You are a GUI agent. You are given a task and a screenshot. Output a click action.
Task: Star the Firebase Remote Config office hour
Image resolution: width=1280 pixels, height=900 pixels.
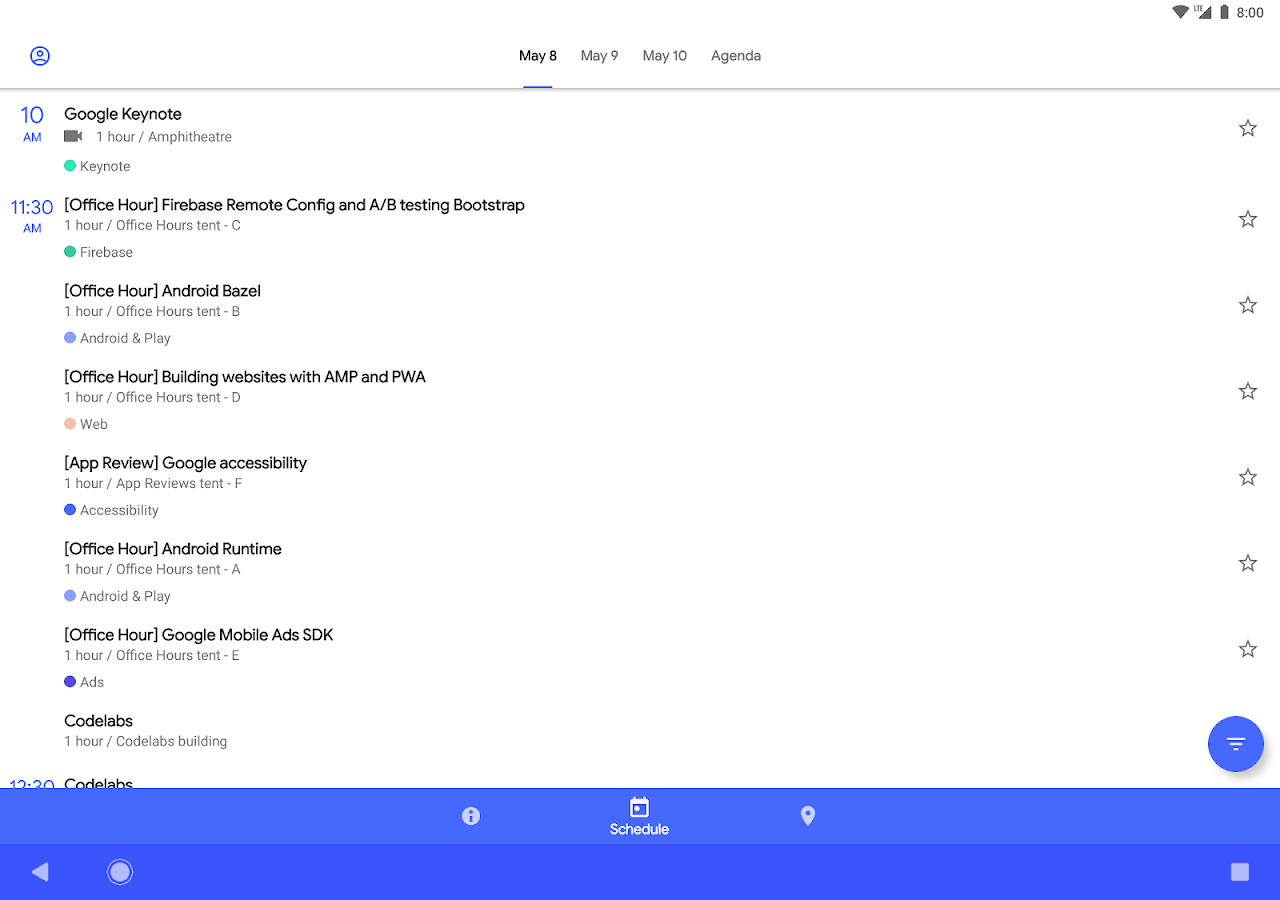1248,219
